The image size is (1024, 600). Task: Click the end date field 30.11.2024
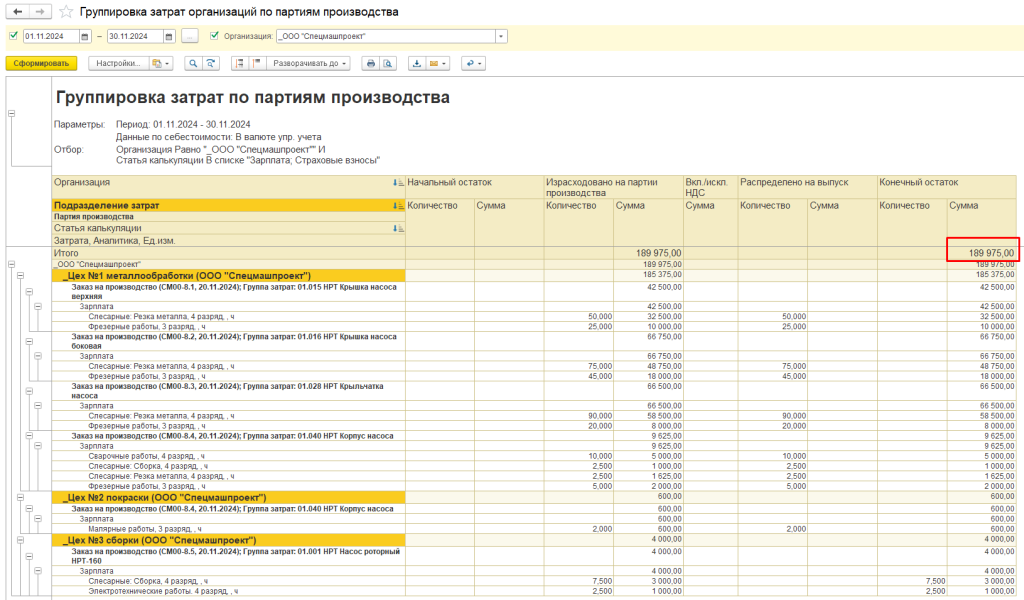click(x=135, y=37)
